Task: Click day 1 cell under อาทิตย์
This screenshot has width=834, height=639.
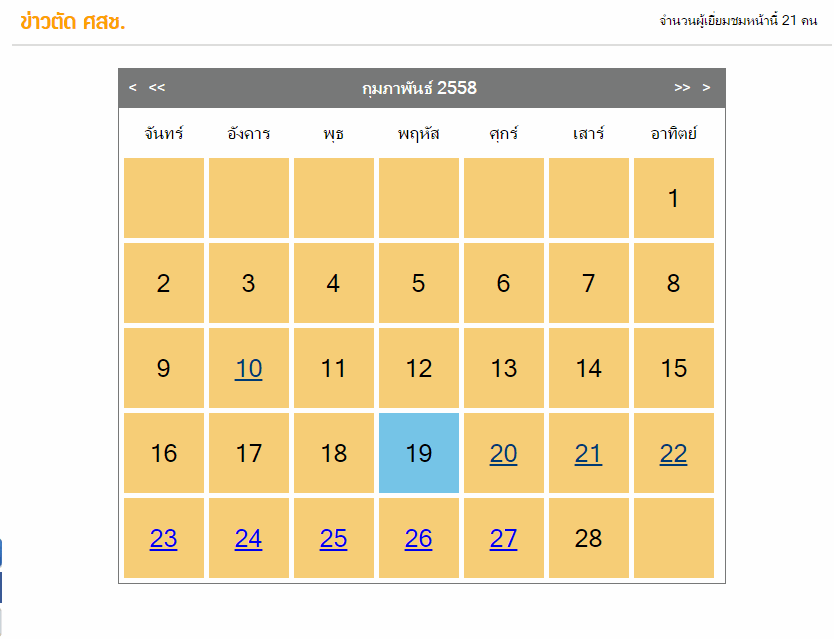Action: pyautogui.click(x=673, y=199)
